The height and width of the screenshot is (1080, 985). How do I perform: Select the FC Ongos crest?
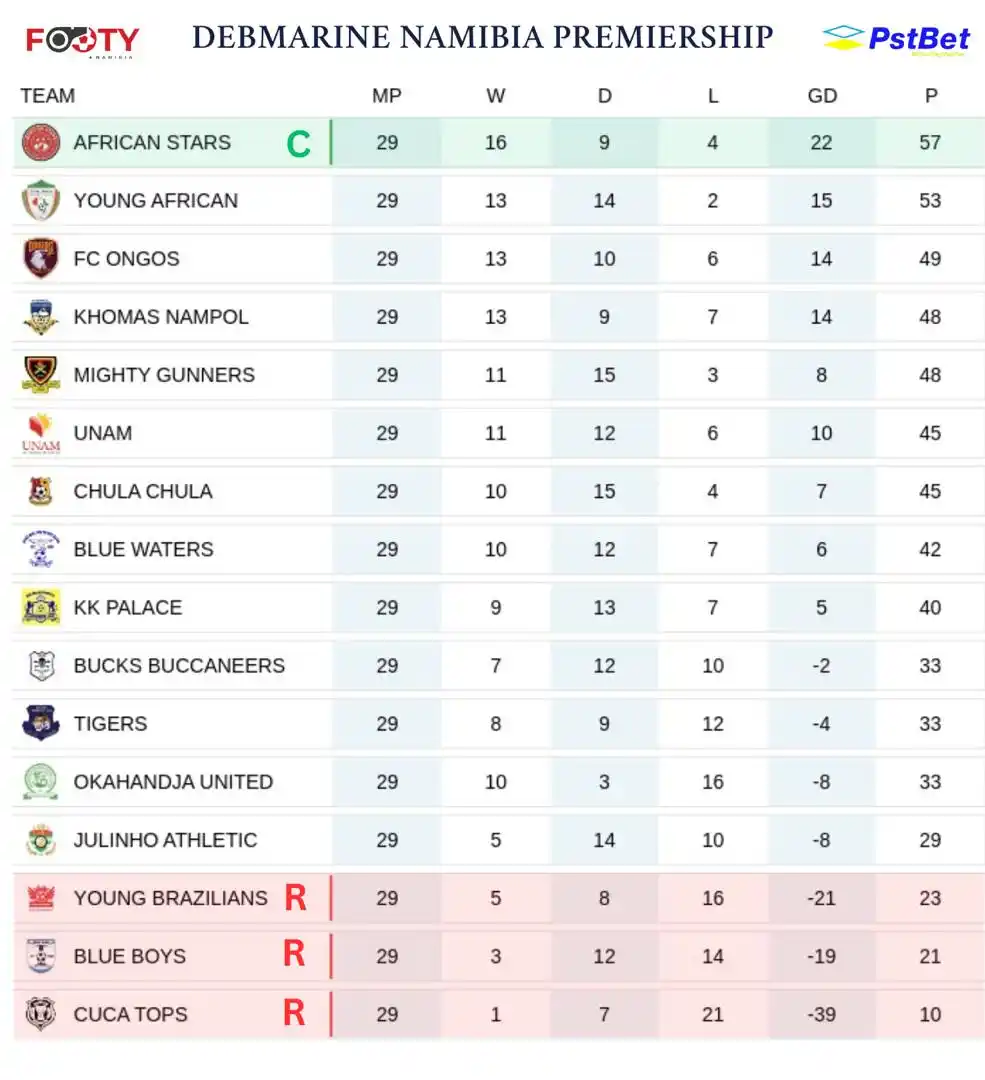click(41, 258)
